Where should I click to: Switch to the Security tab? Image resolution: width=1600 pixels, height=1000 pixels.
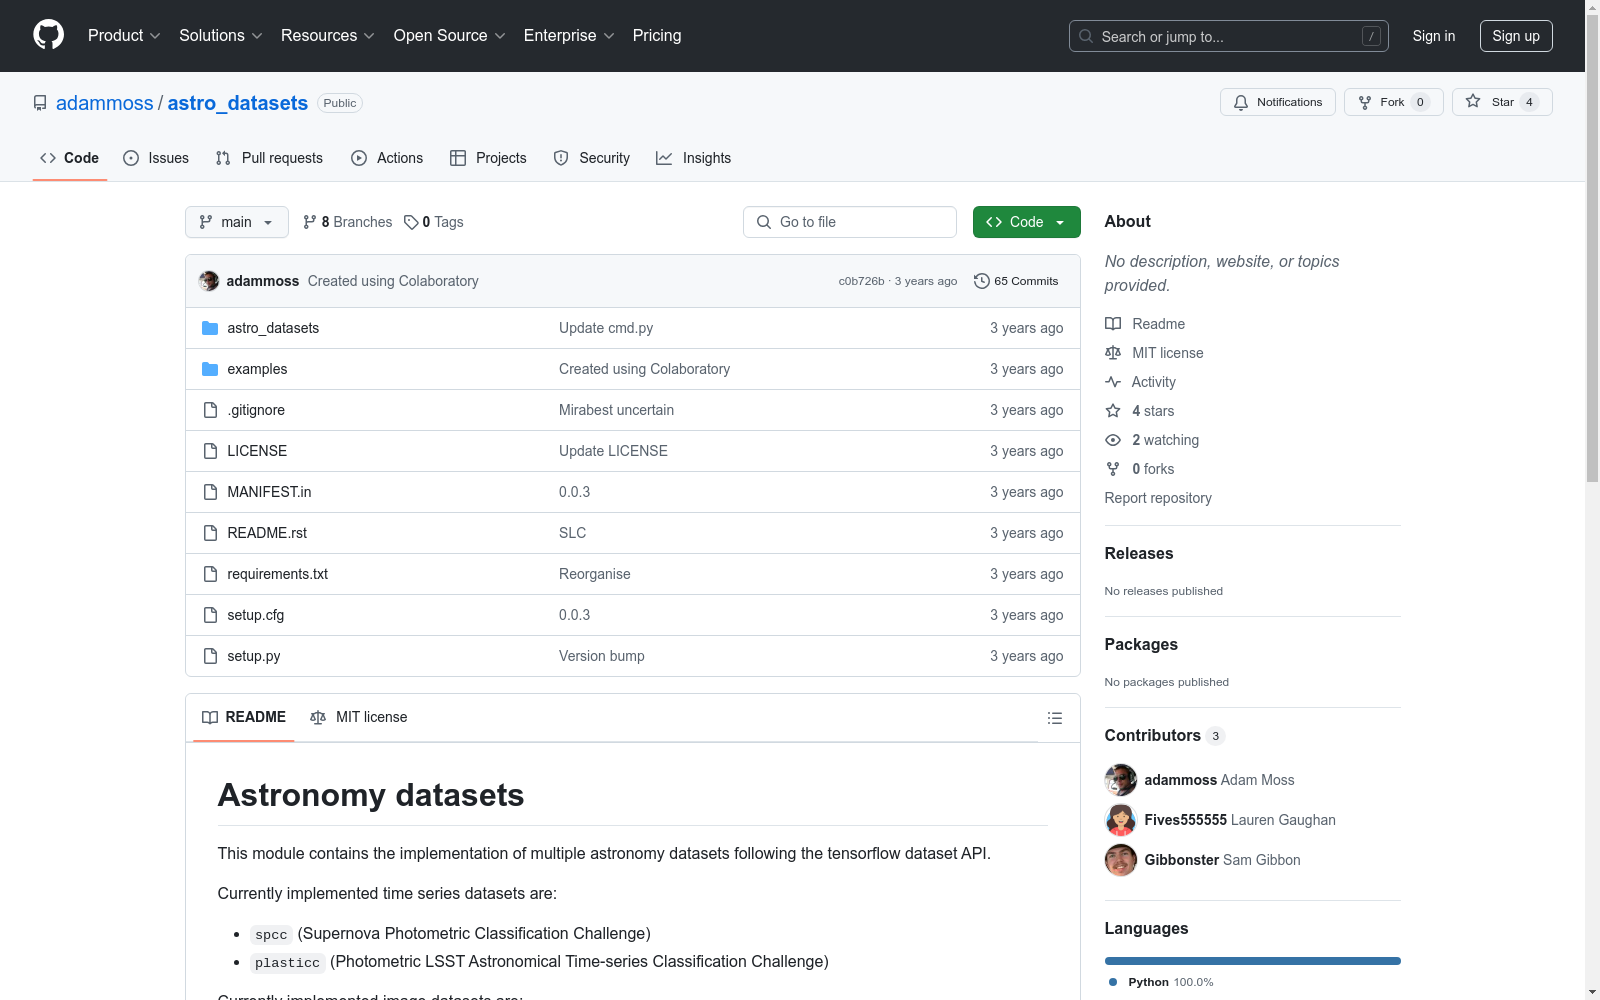(x=592, y=158)
